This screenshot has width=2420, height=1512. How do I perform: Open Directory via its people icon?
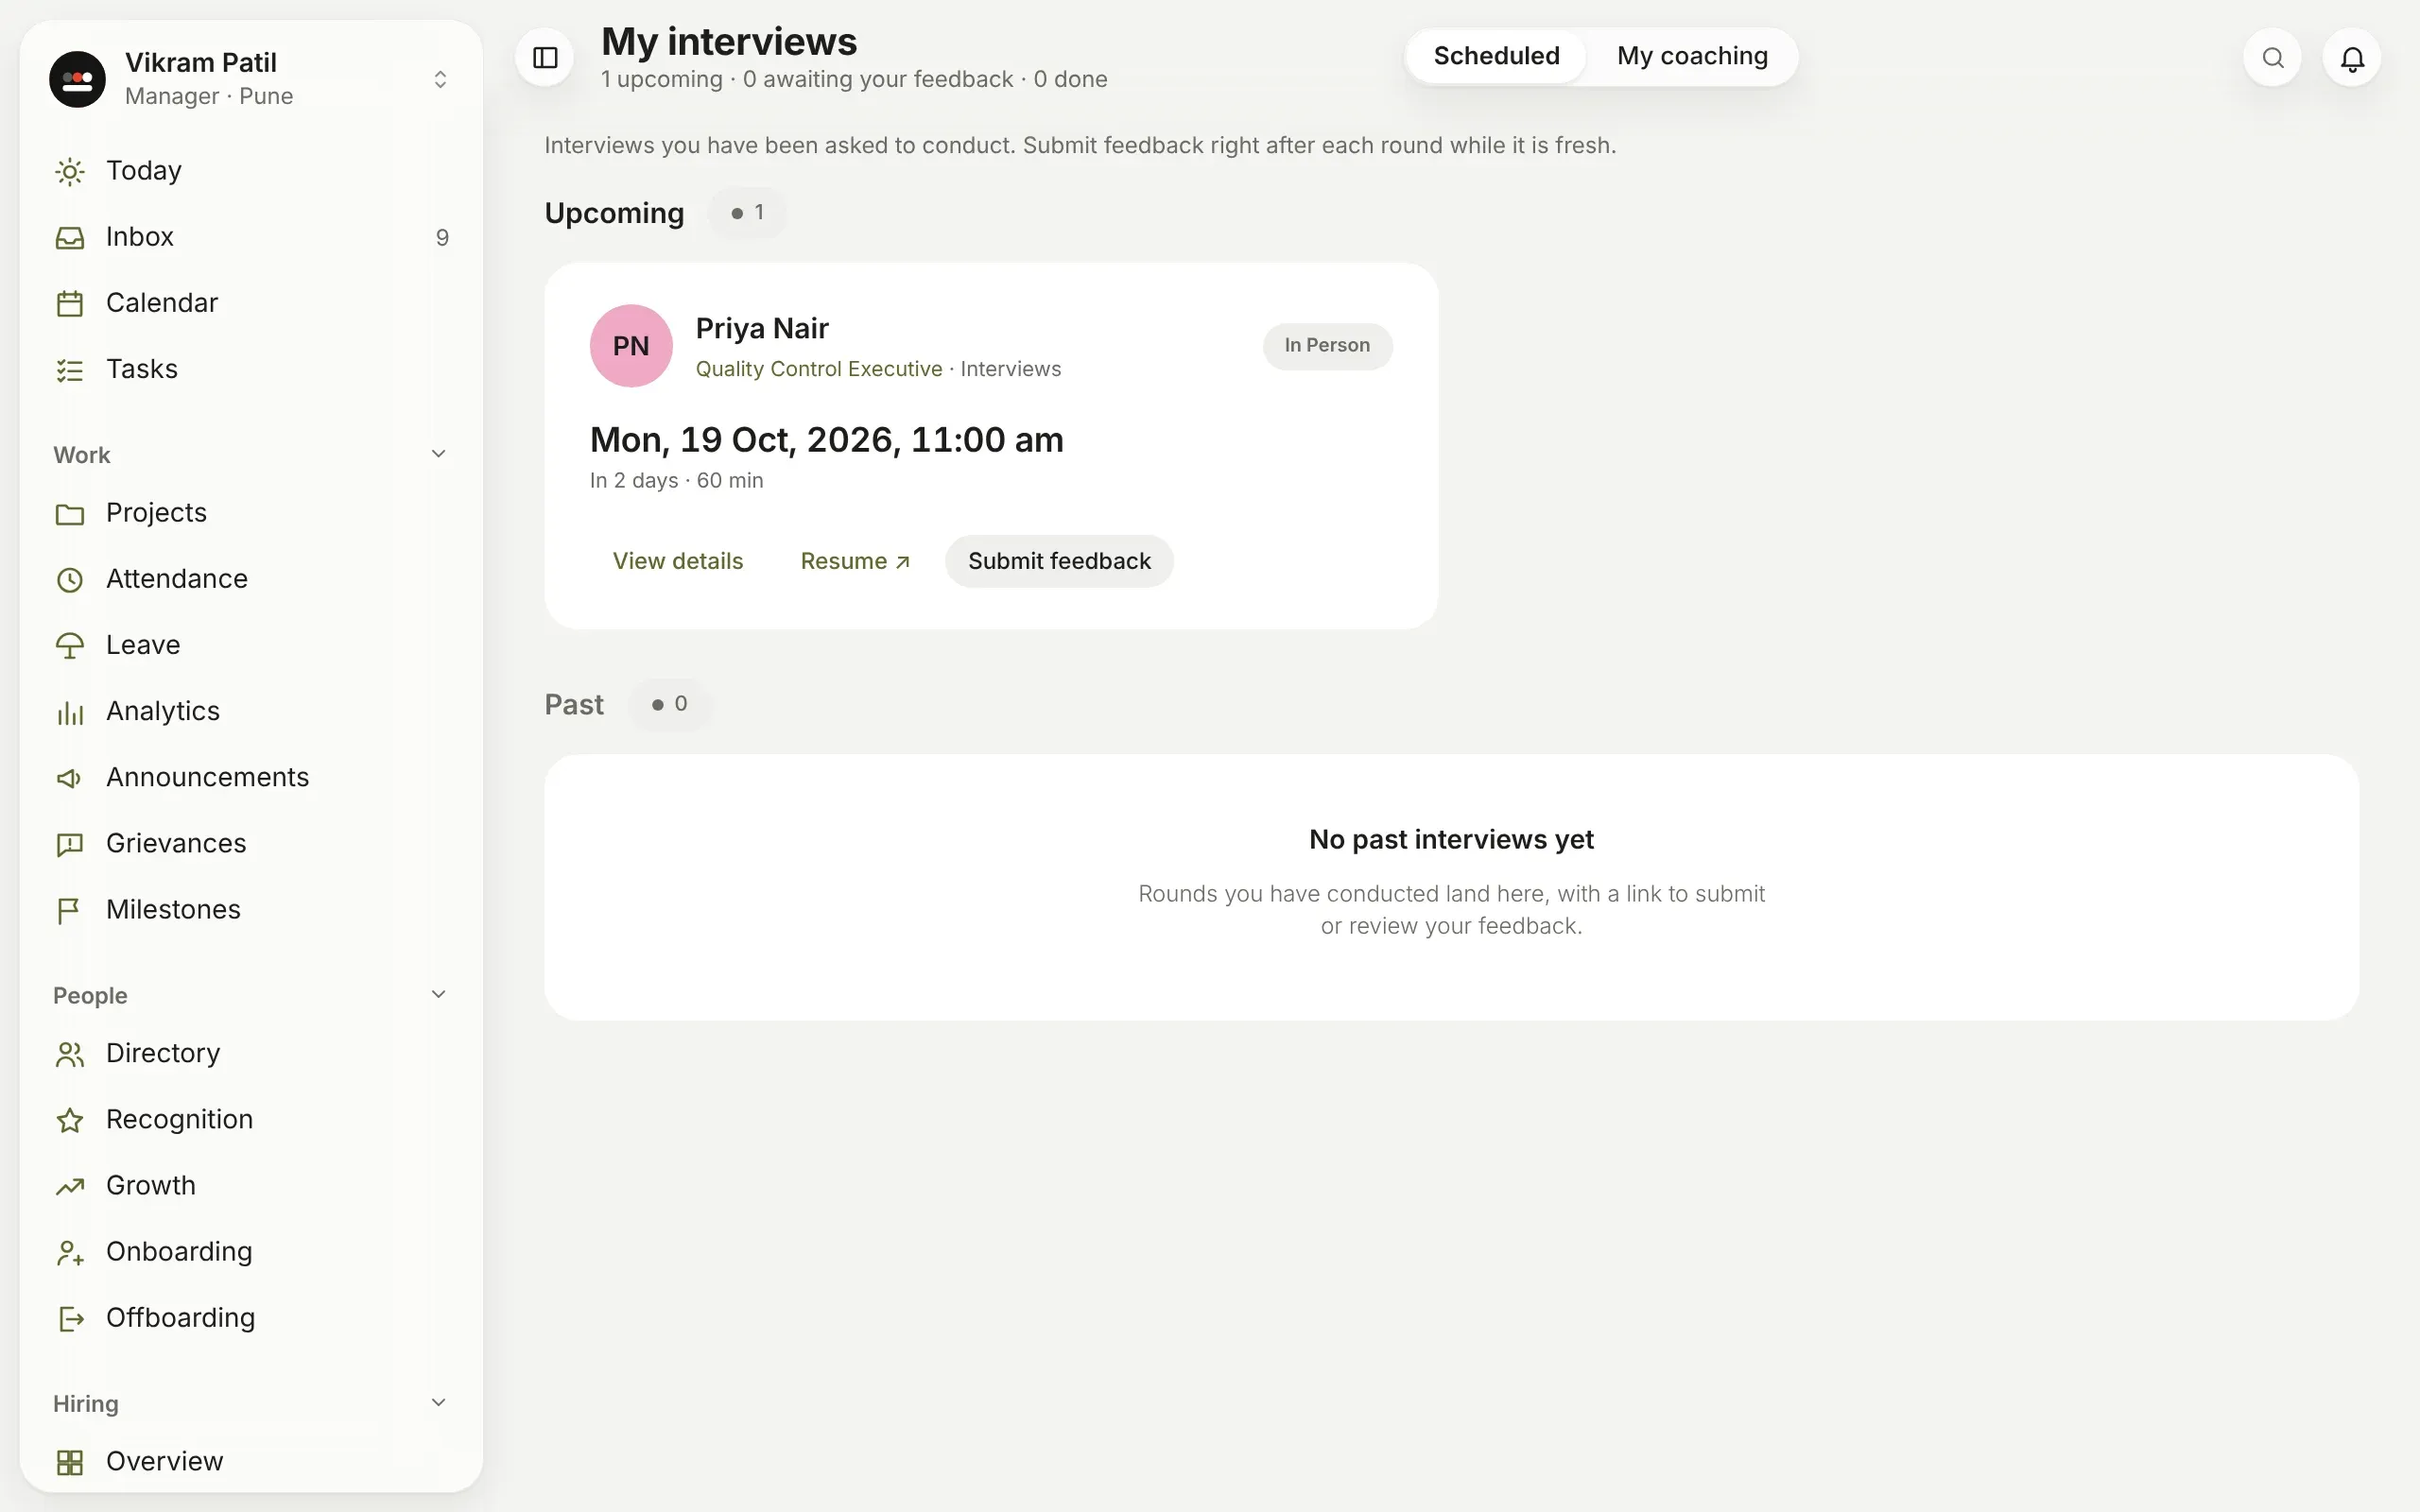point(70,1054)
